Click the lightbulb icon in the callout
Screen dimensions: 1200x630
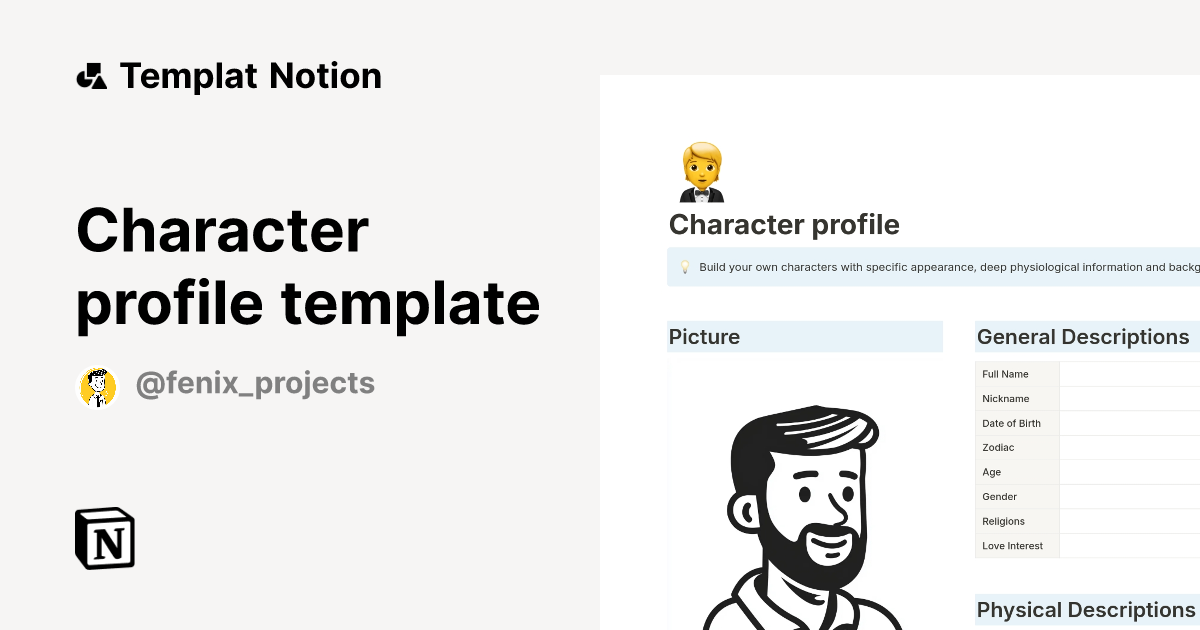point(683,267)
